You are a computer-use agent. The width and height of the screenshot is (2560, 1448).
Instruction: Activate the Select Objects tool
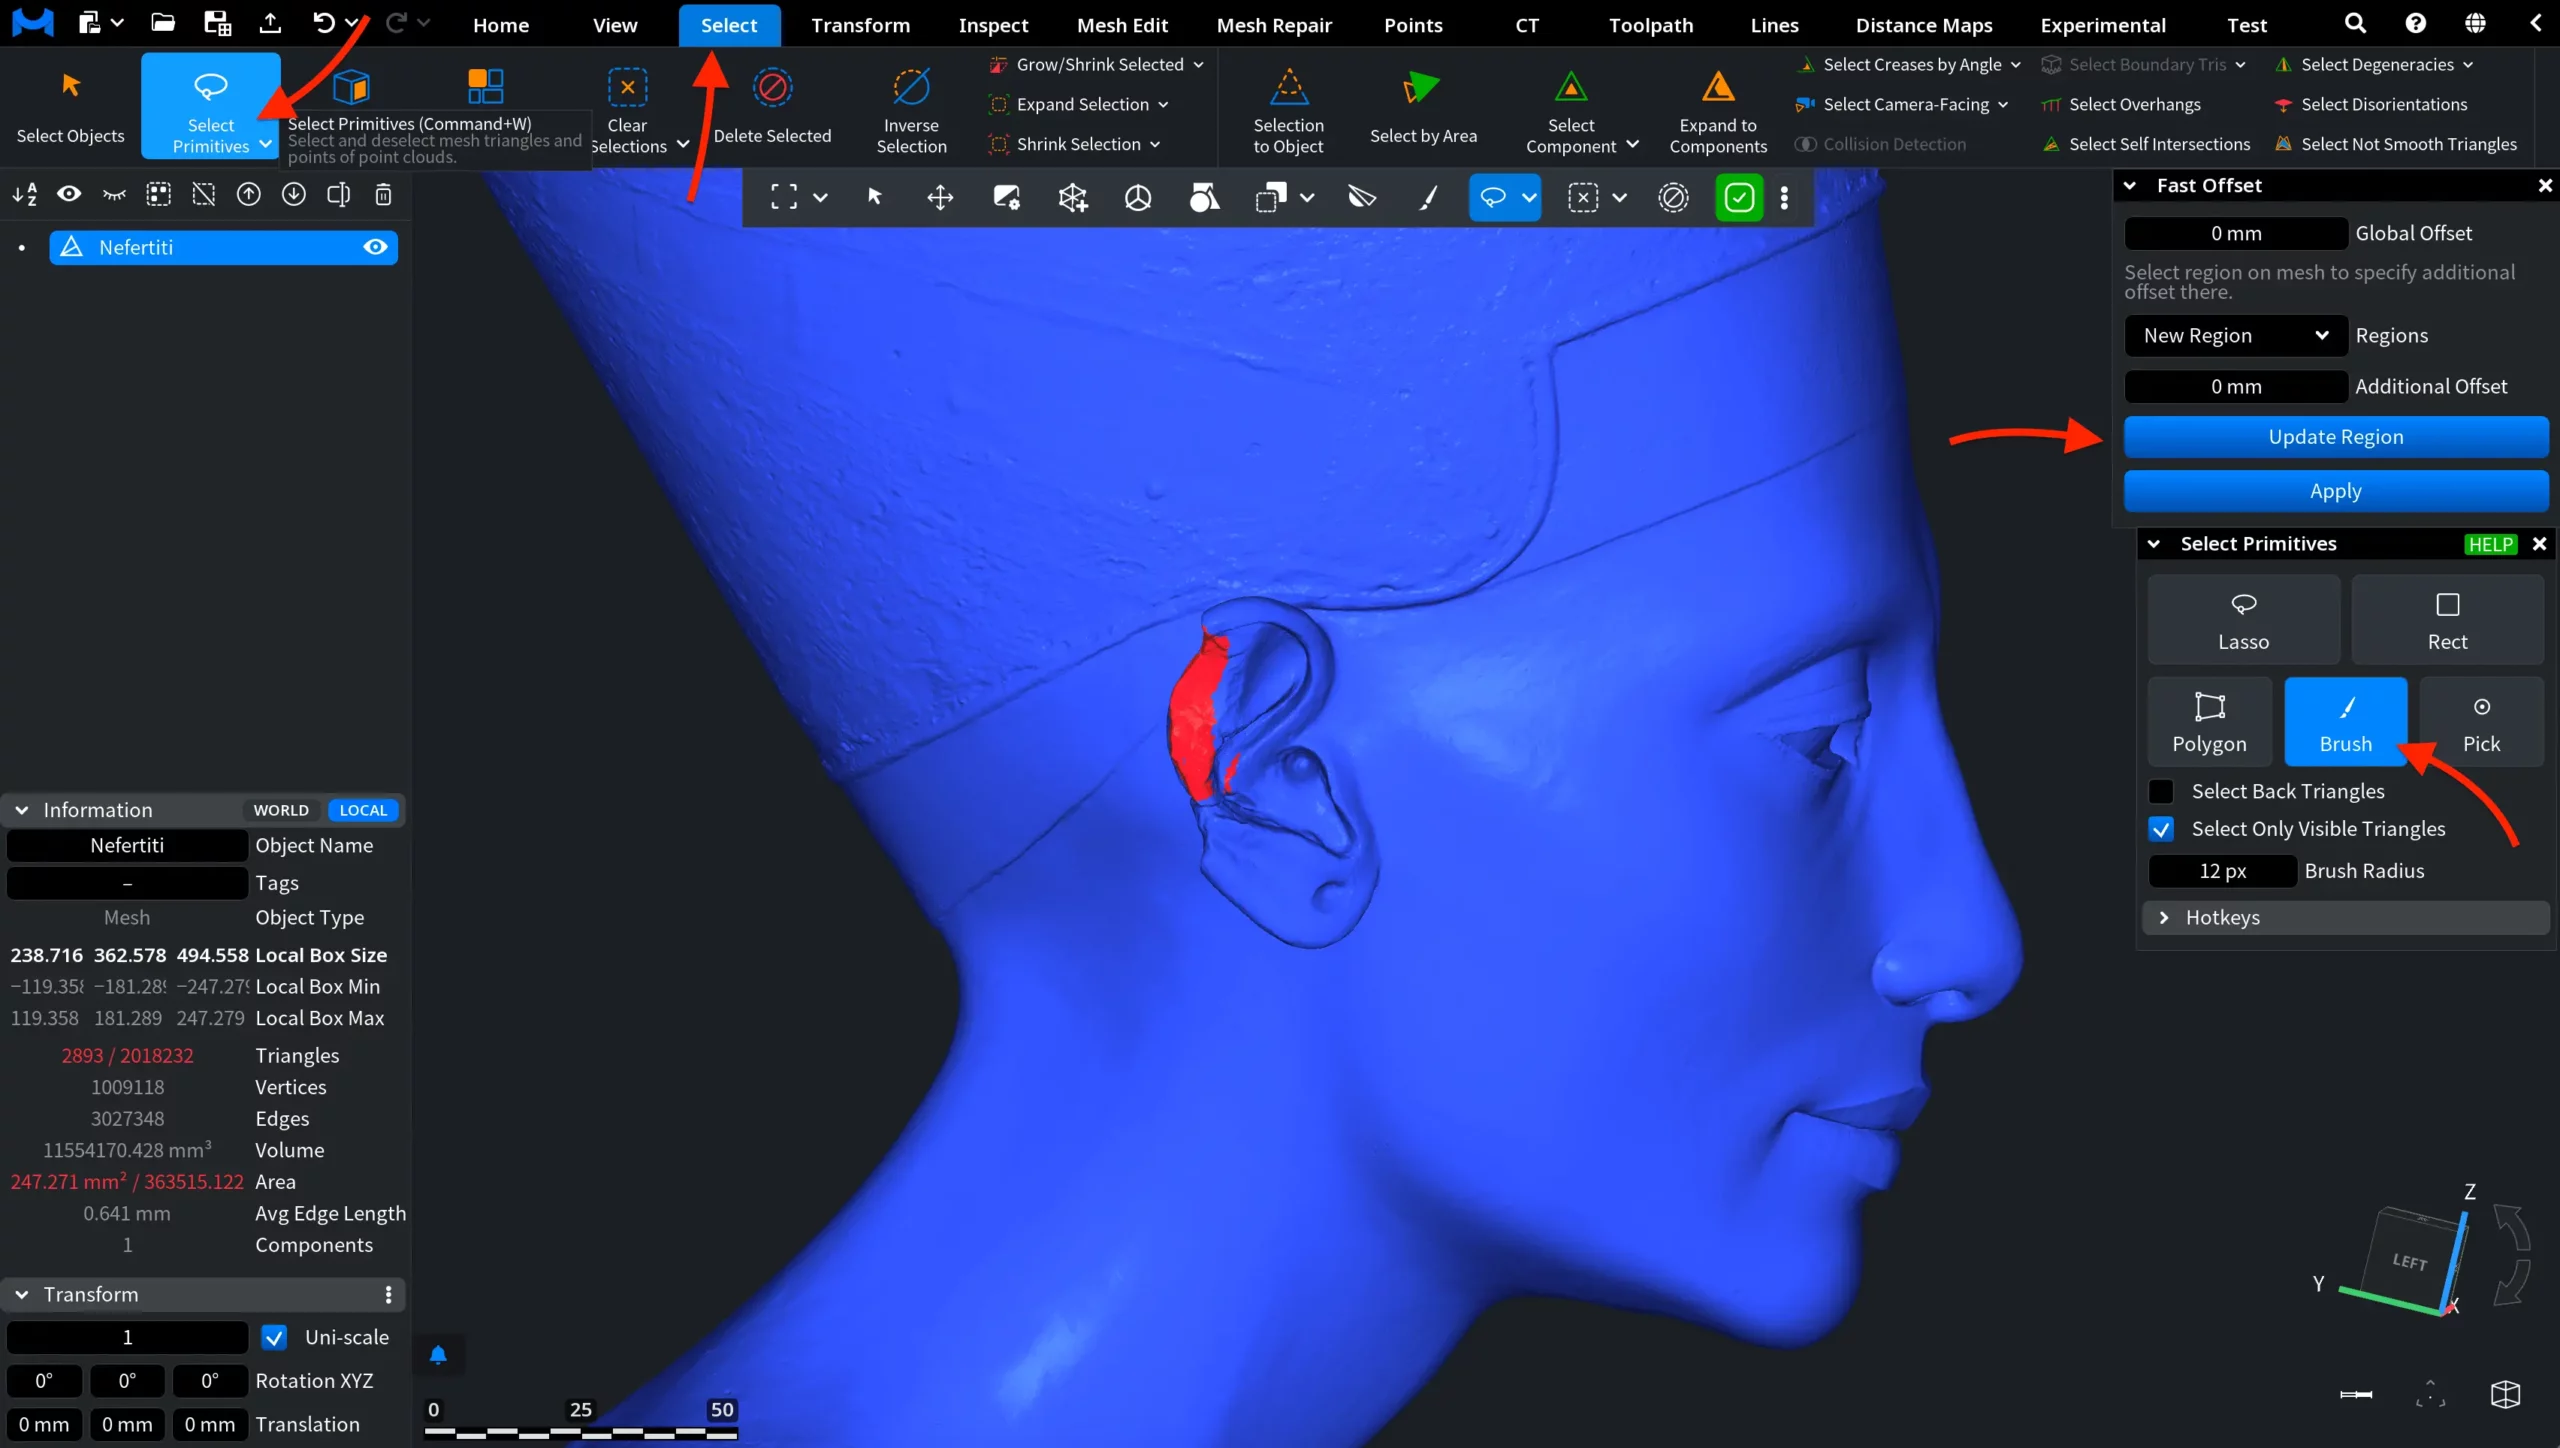tap(70, 105)
